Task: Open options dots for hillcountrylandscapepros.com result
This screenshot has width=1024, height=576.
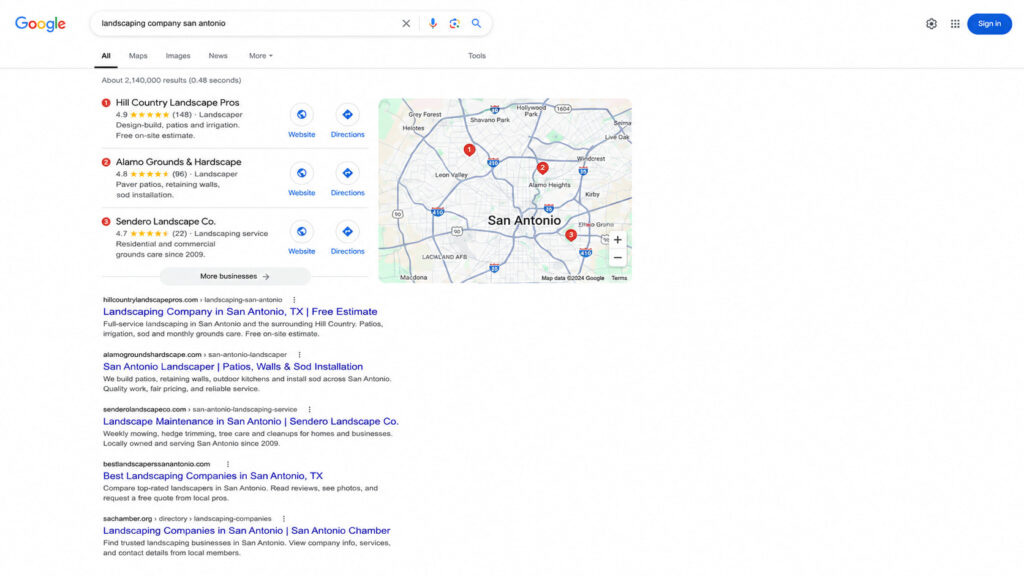Action: point(294,300)
